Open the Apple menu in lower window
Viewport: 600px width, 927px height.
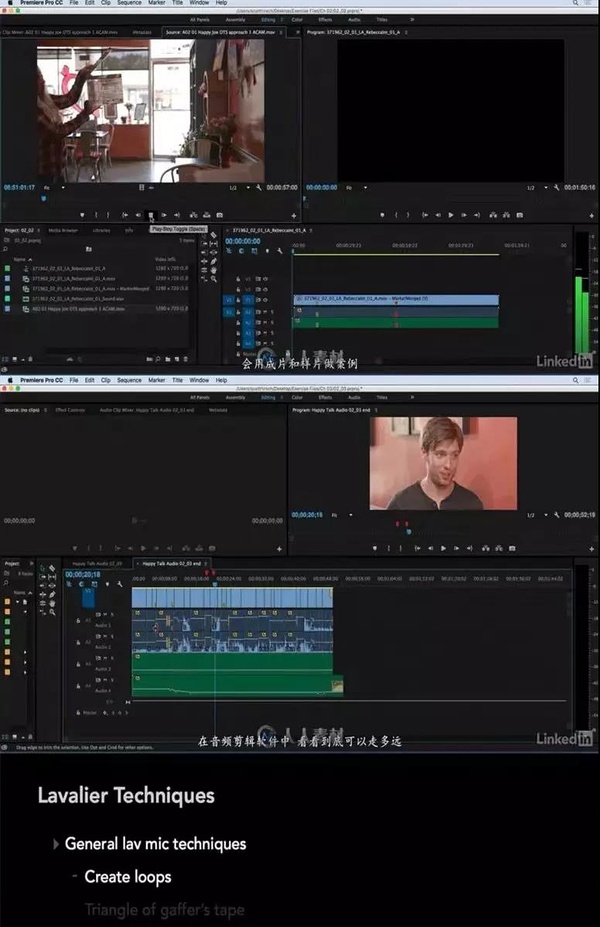click(x=10, y=380)
